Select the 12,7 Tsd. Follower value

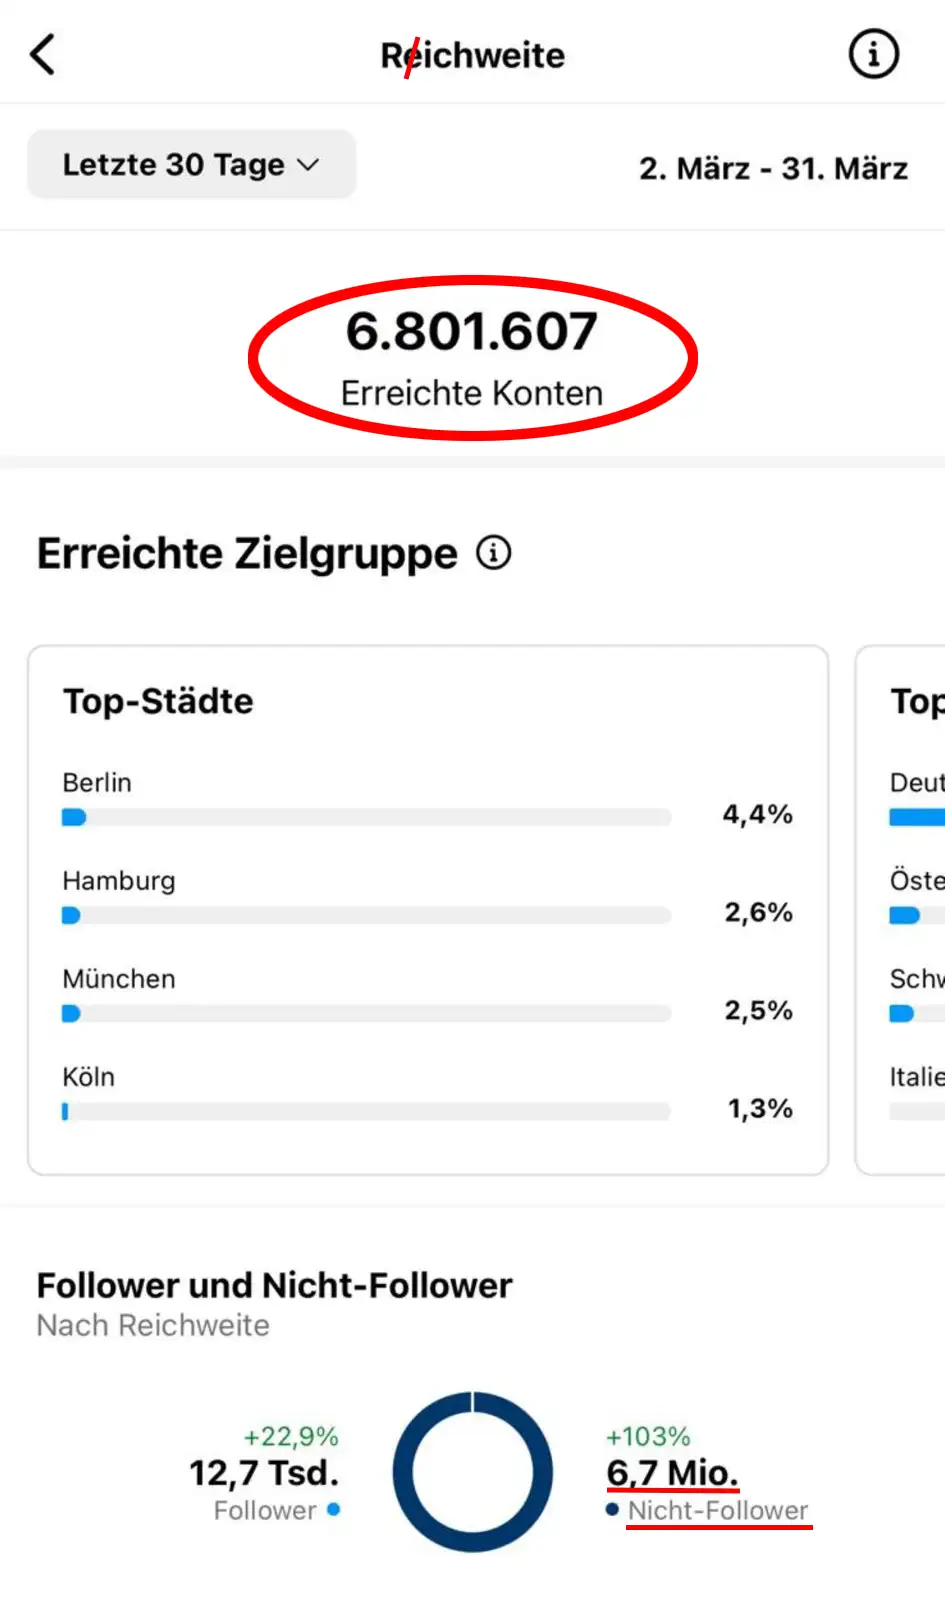coord(264,1472)
